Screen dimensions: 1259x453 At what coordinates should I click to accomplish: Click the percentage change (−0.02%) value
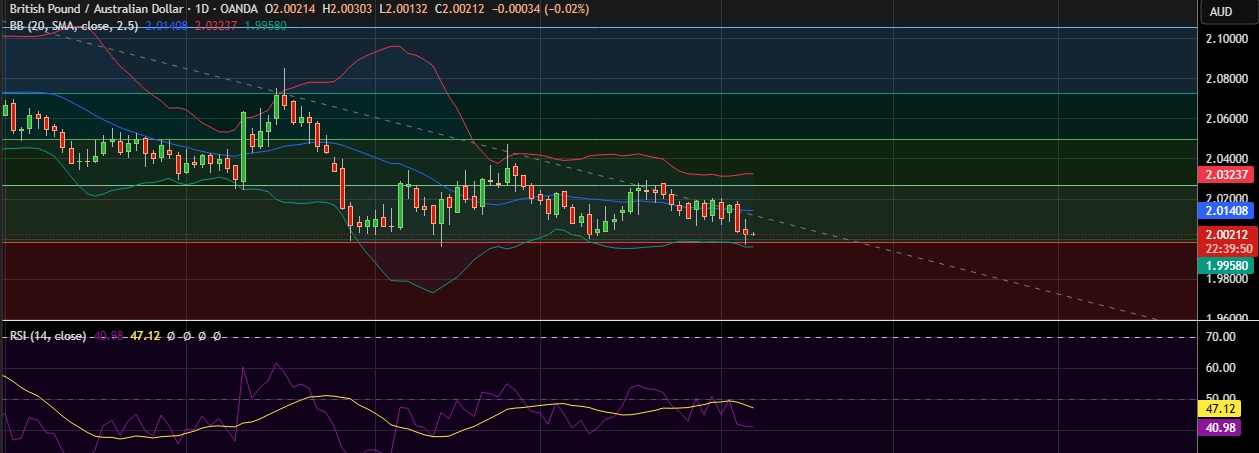[562, 9]
